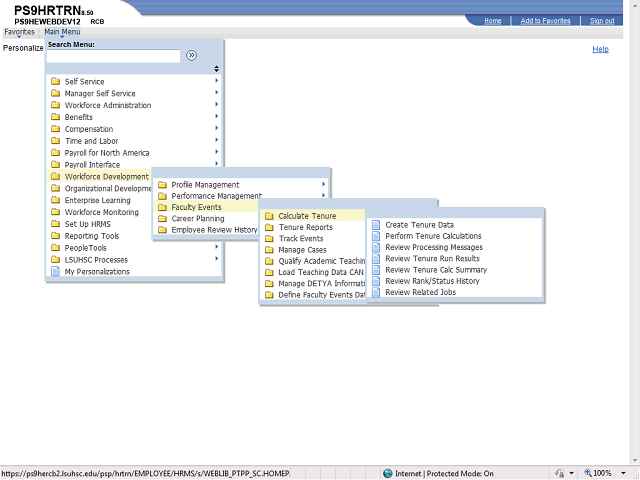Click the search menu go button icon

[191, 55]
